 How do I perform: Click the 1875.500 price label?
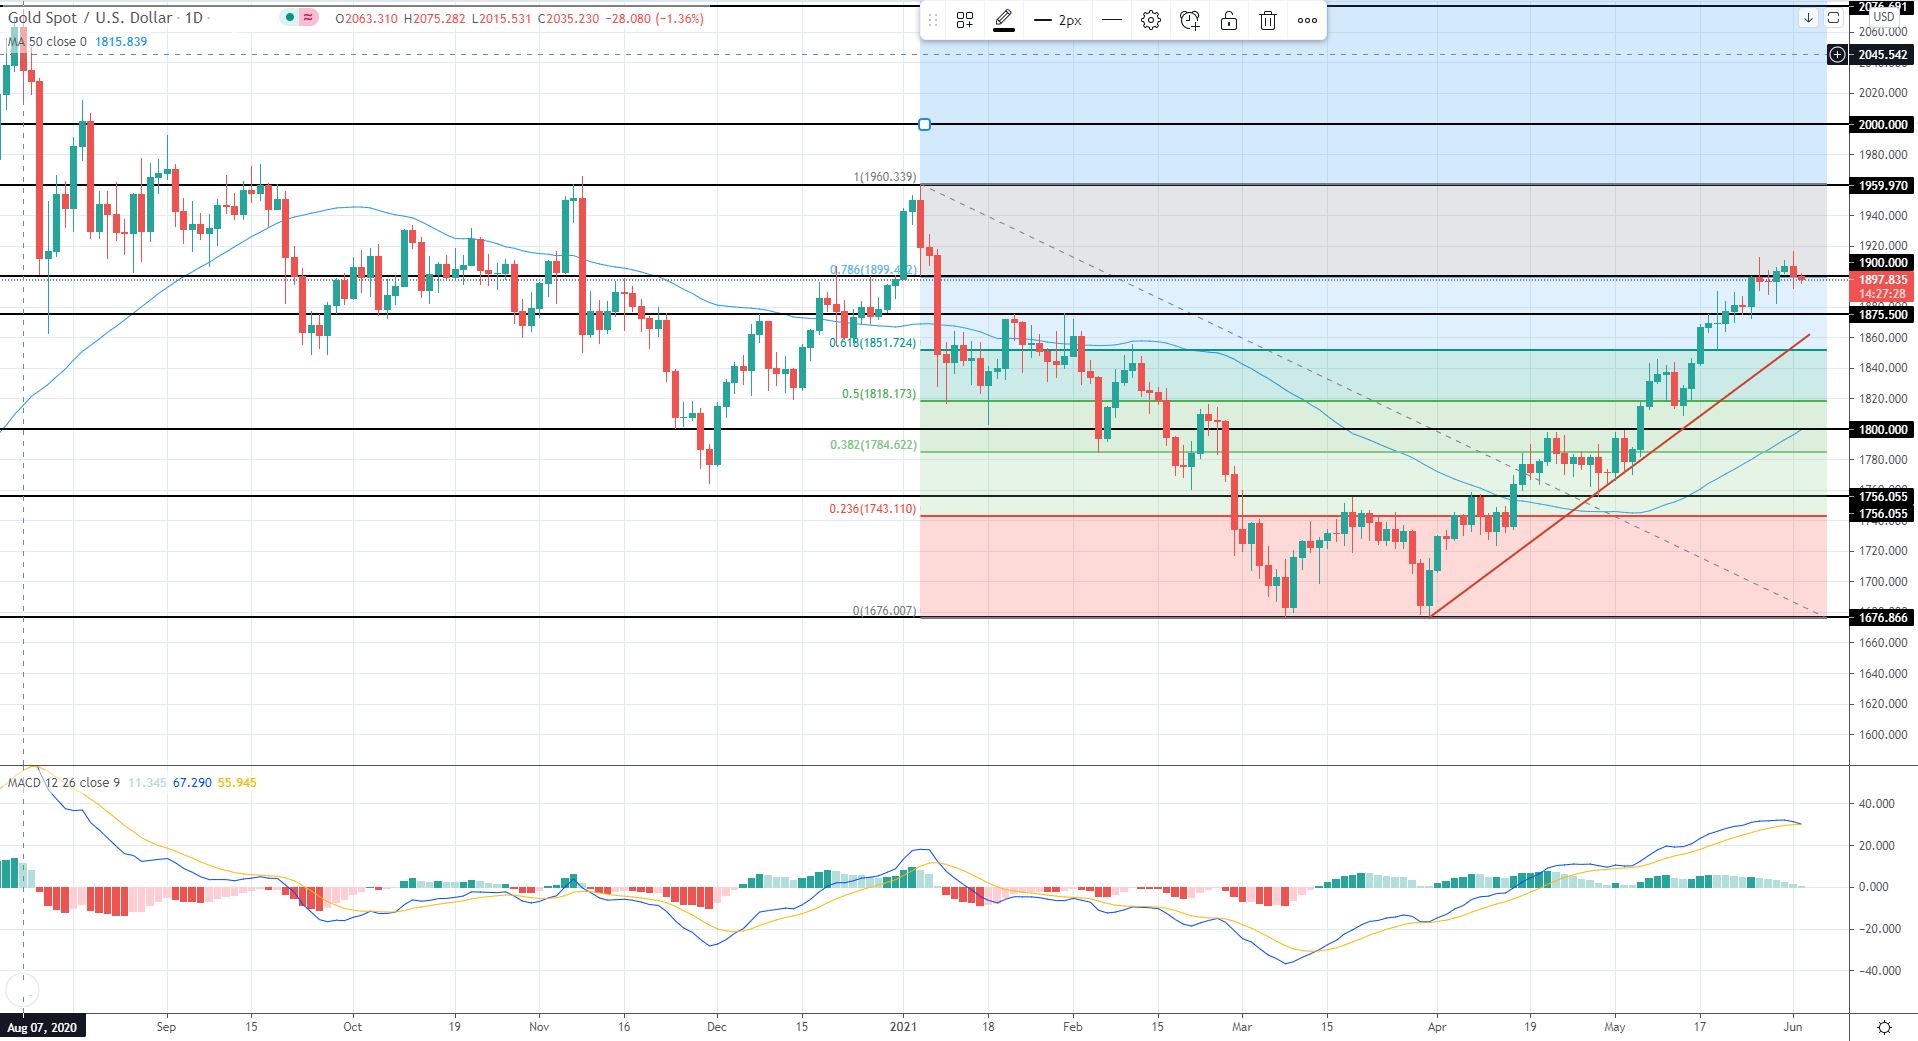[x=1882, y=315]
